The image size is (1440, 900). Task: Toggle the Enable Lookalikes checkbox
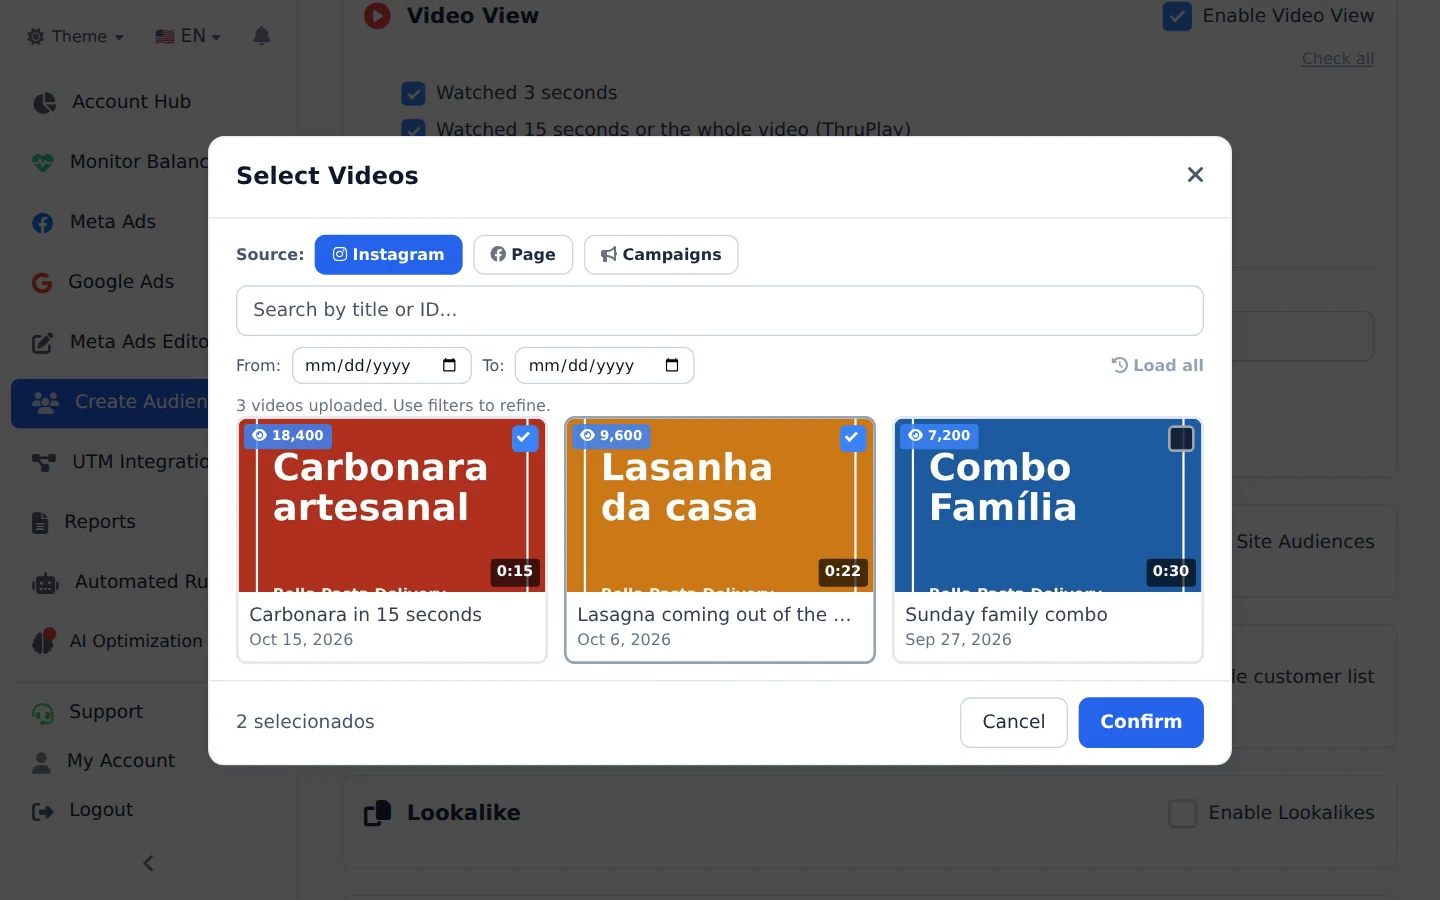pos(1183,813)
